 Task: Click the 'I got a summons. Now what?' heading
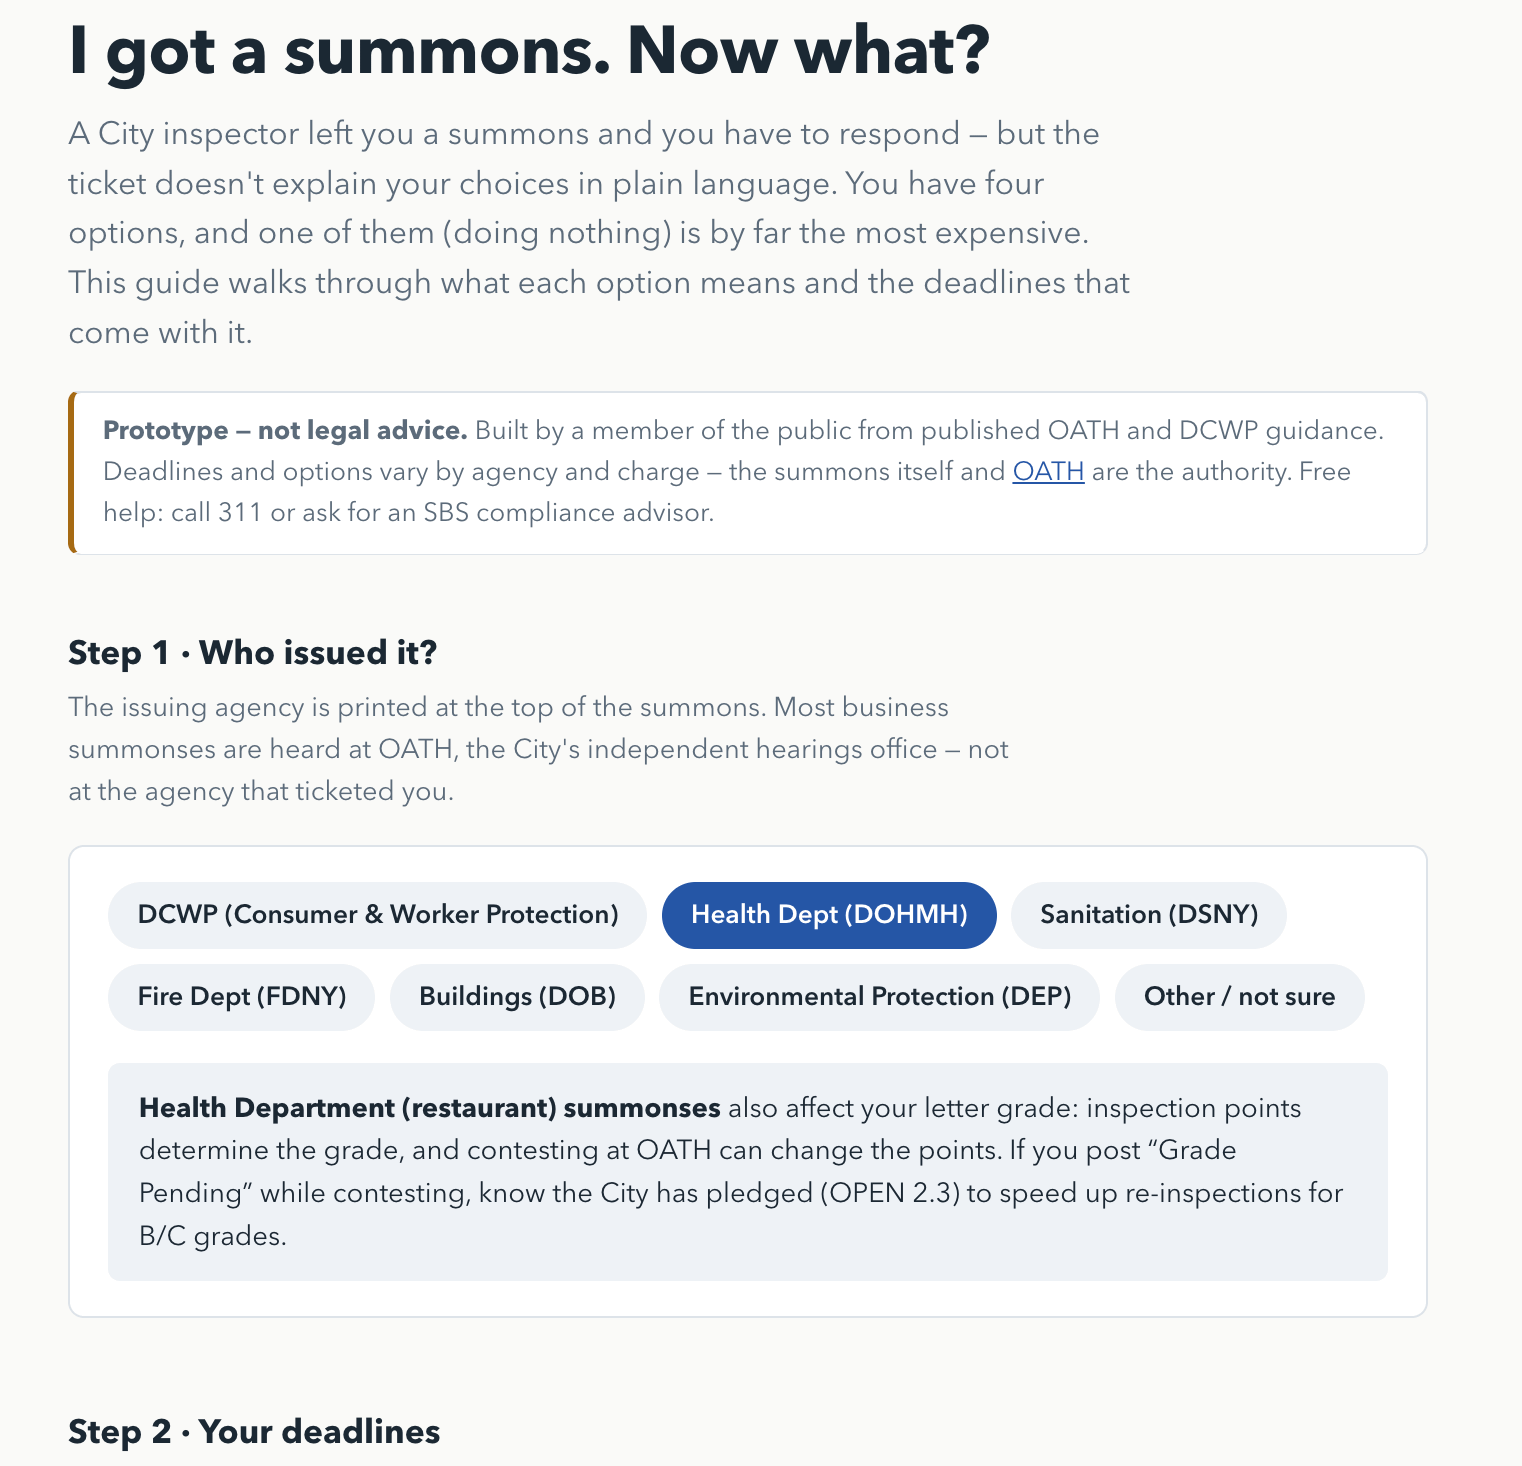pos(529,50)
